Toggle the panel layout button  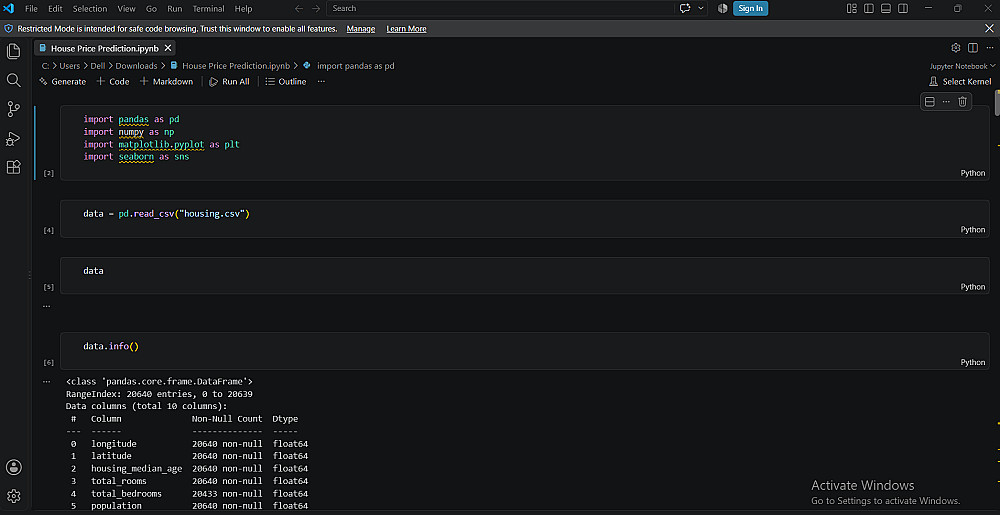coord(886,8)
